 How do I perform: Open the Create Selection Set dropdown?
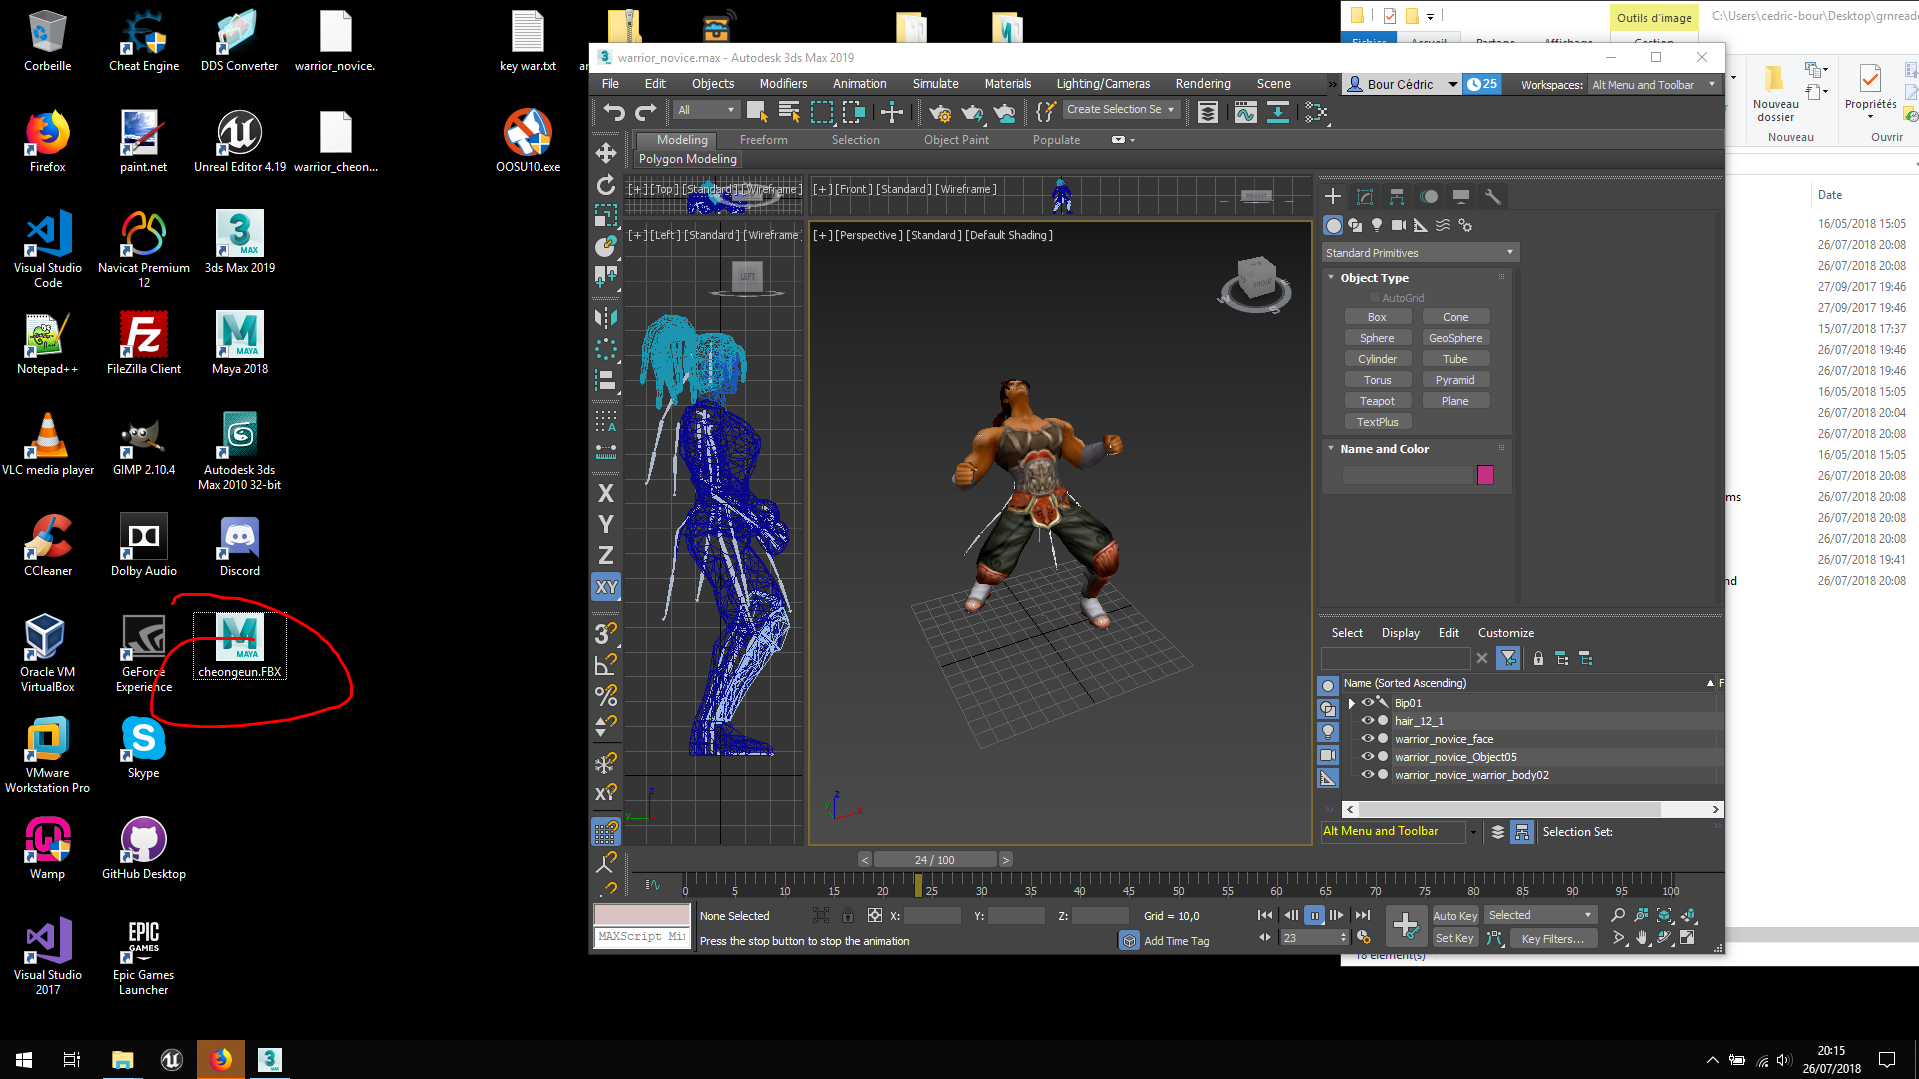tap(1120, 110)
